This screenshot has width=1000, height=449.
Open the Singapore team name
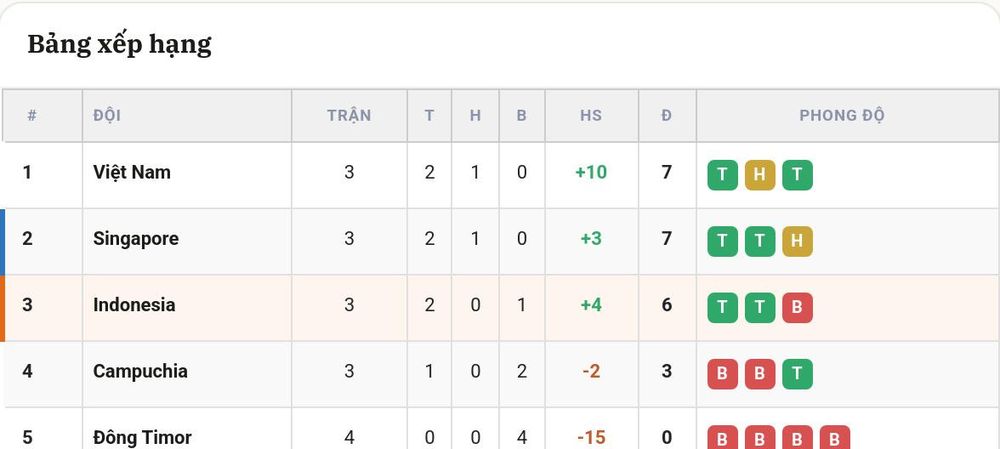point(136,239)
